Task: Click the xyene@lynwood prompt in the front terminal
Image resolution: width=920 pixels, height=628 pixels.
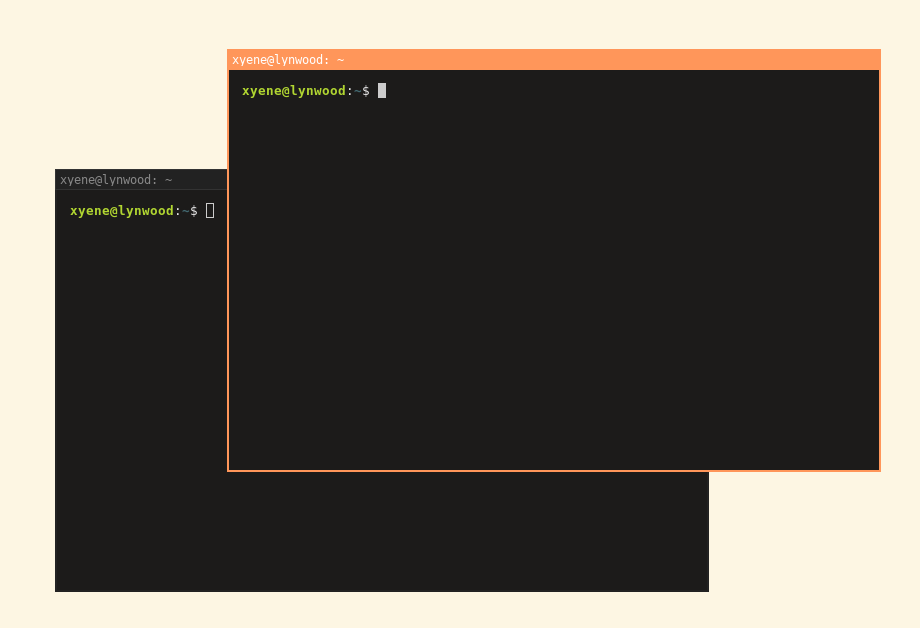Action: (x=295, y=90)
